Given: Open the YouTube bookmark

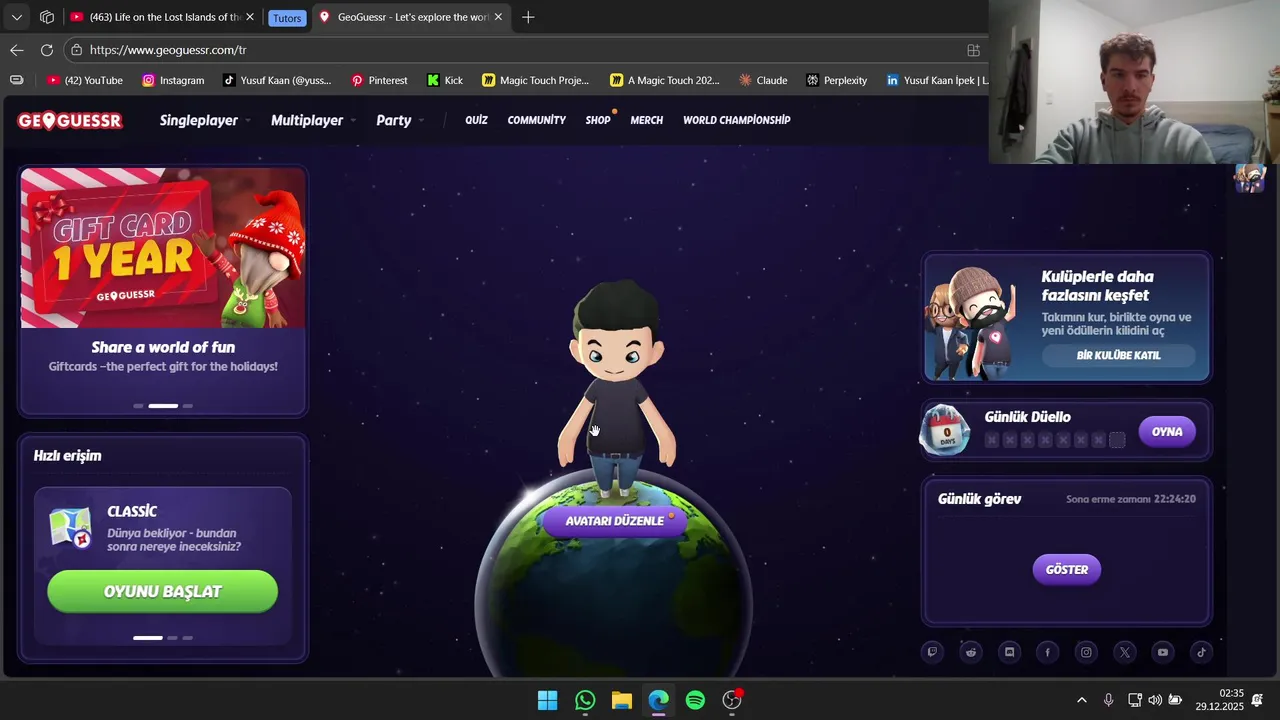Looking at the screenshot, I should (x=84, y=80).
